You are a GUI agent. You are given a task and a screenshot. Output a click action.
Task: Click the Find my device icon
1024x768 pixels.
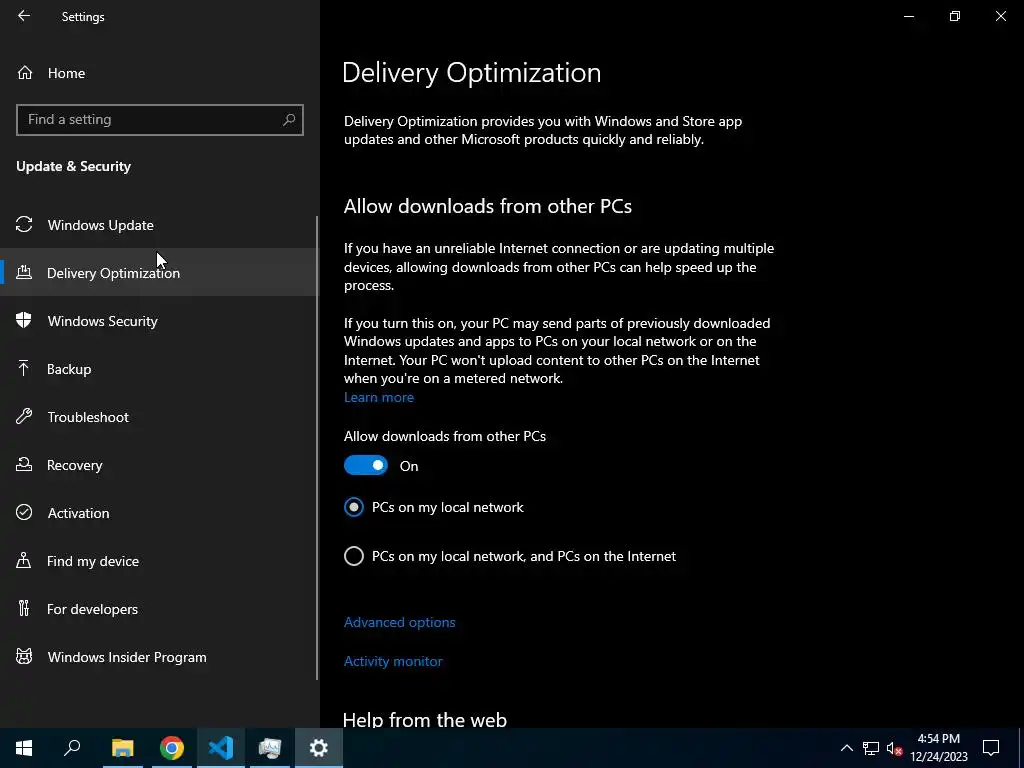(24, 560)
